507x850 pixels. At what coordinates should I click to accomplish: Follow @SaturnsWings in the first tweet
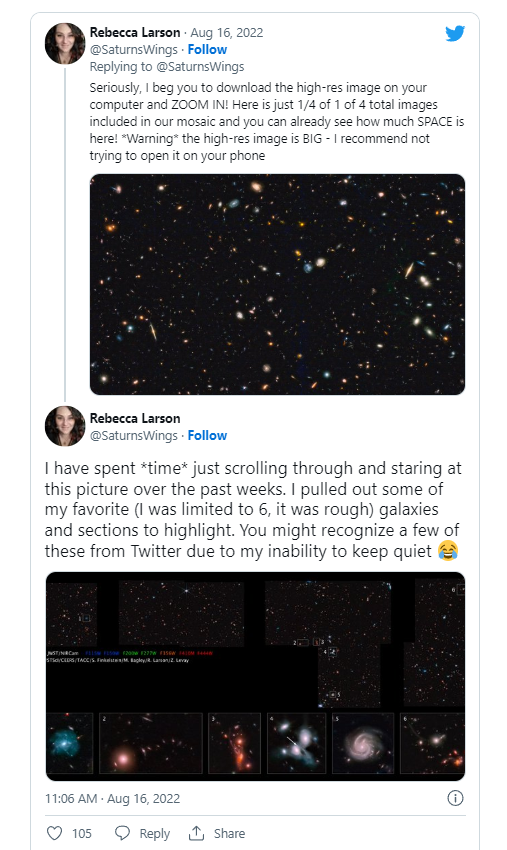pos(207,49)
